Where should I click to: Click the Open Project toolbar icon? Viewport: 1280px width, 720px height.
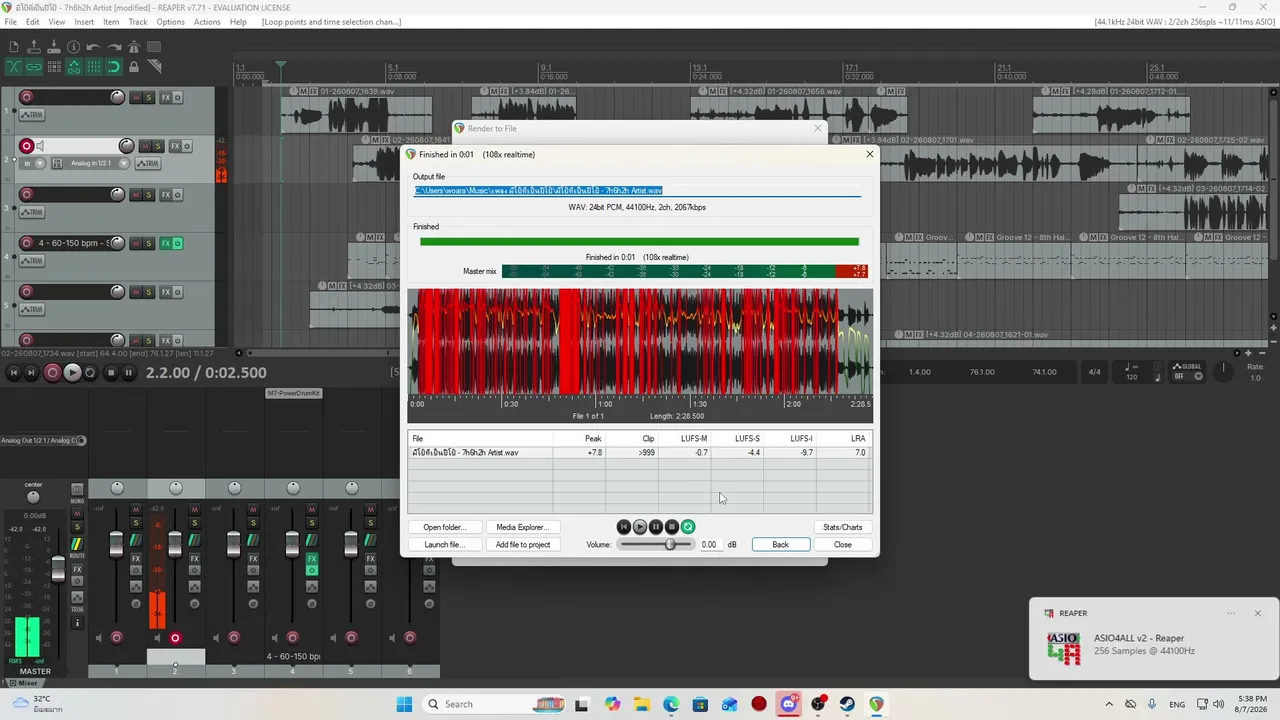(34, 47)
